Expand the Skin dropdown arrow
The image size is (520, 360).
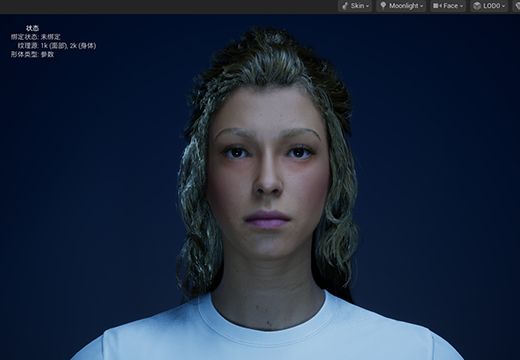367,6
